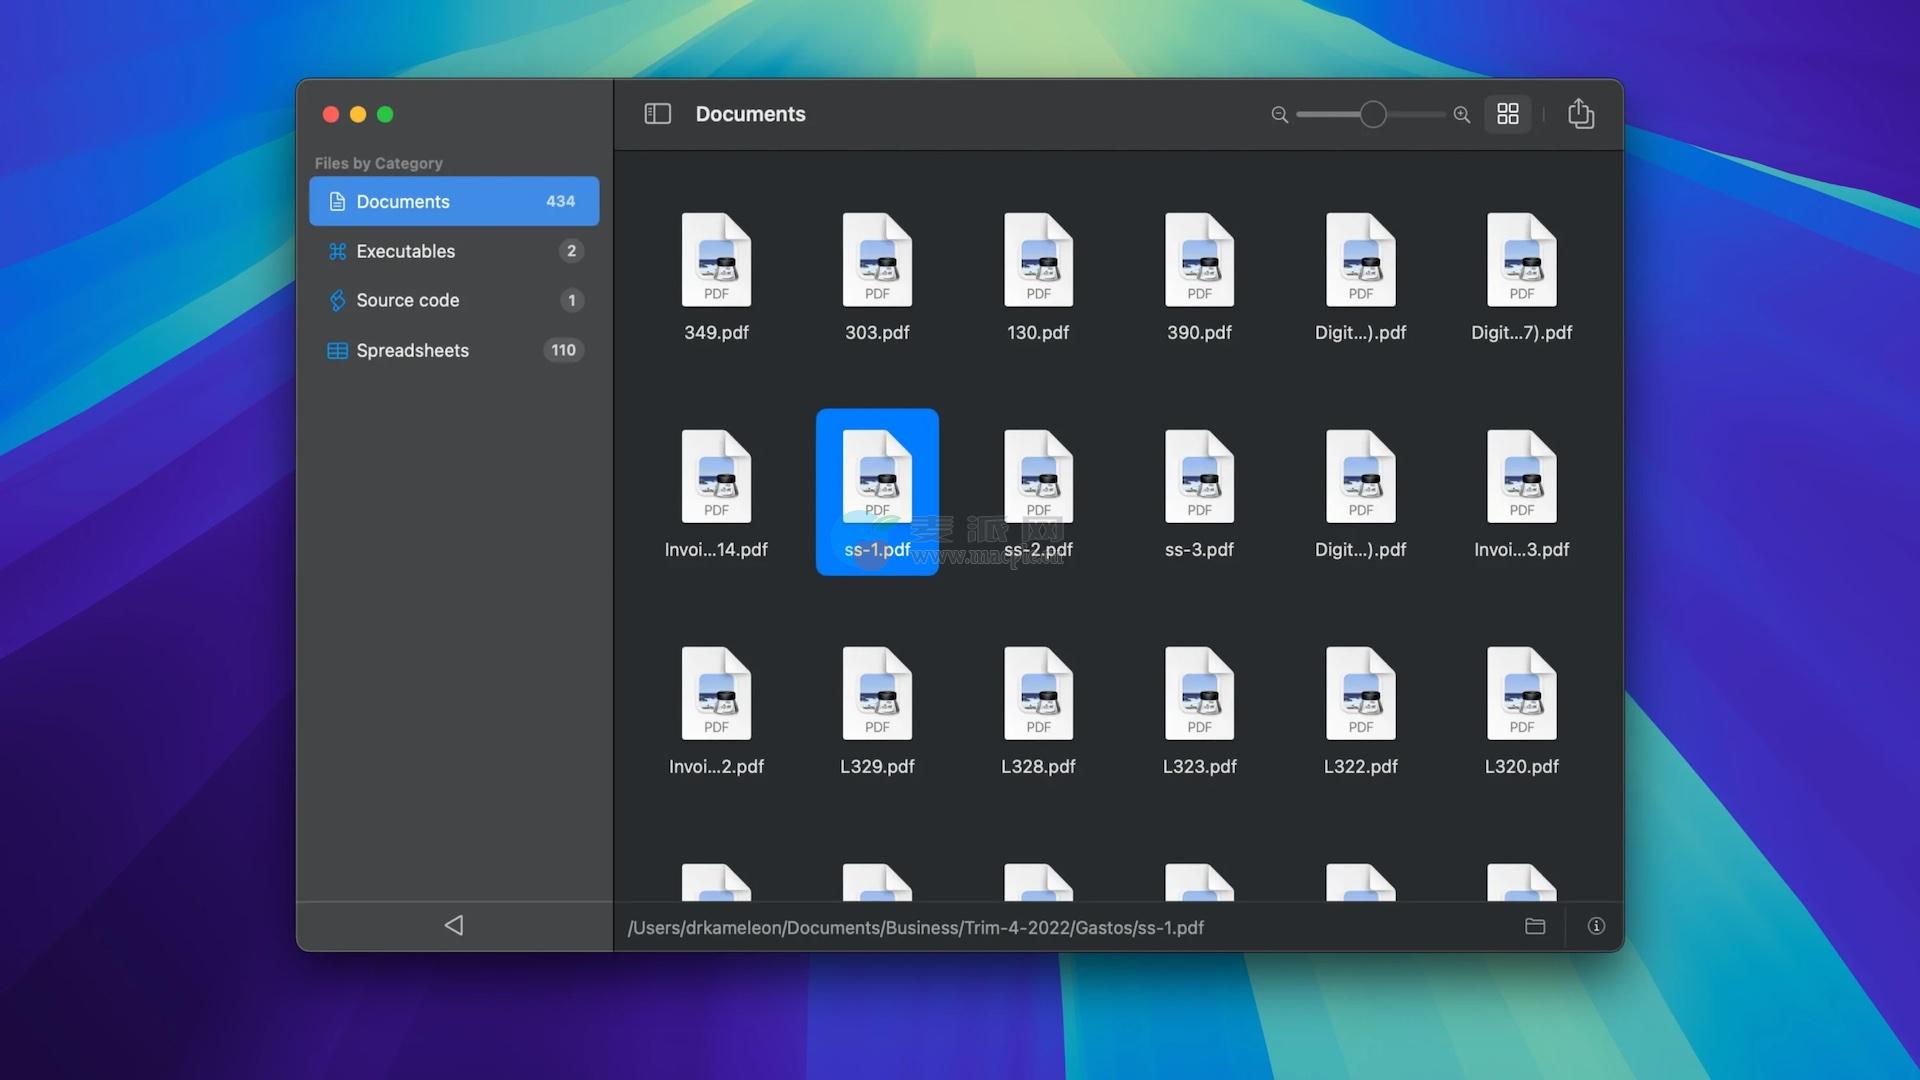
Task: Reveal file in Finder folder icon
Action: [x=1535, y=926]
